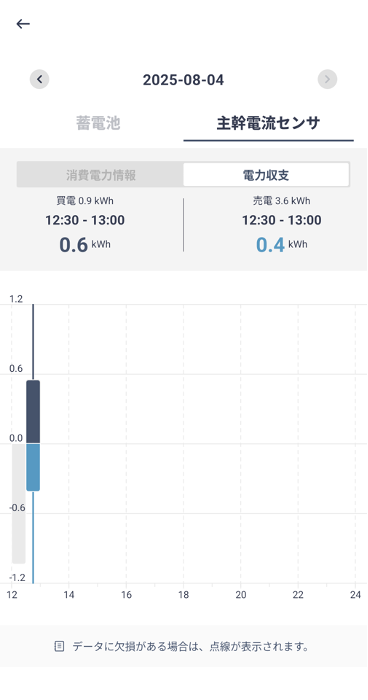
Task: Go to previous date with left chevron
Action: pyautogui.click(x=39, y=79)
